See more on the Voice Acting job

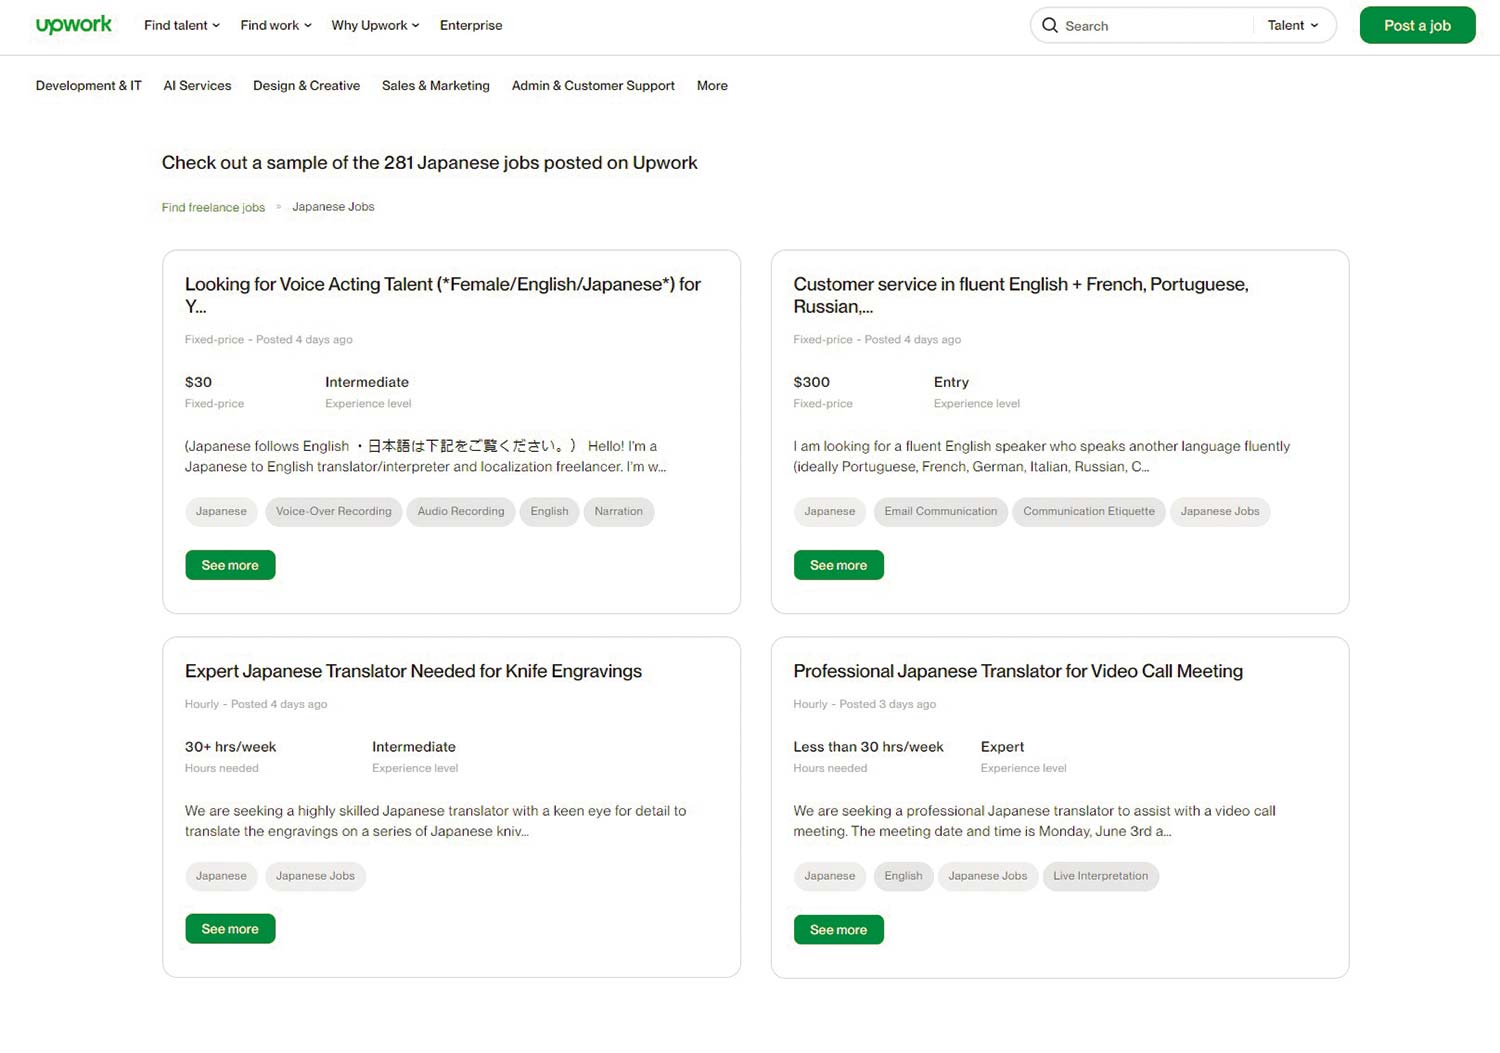[x=230, y=565]
